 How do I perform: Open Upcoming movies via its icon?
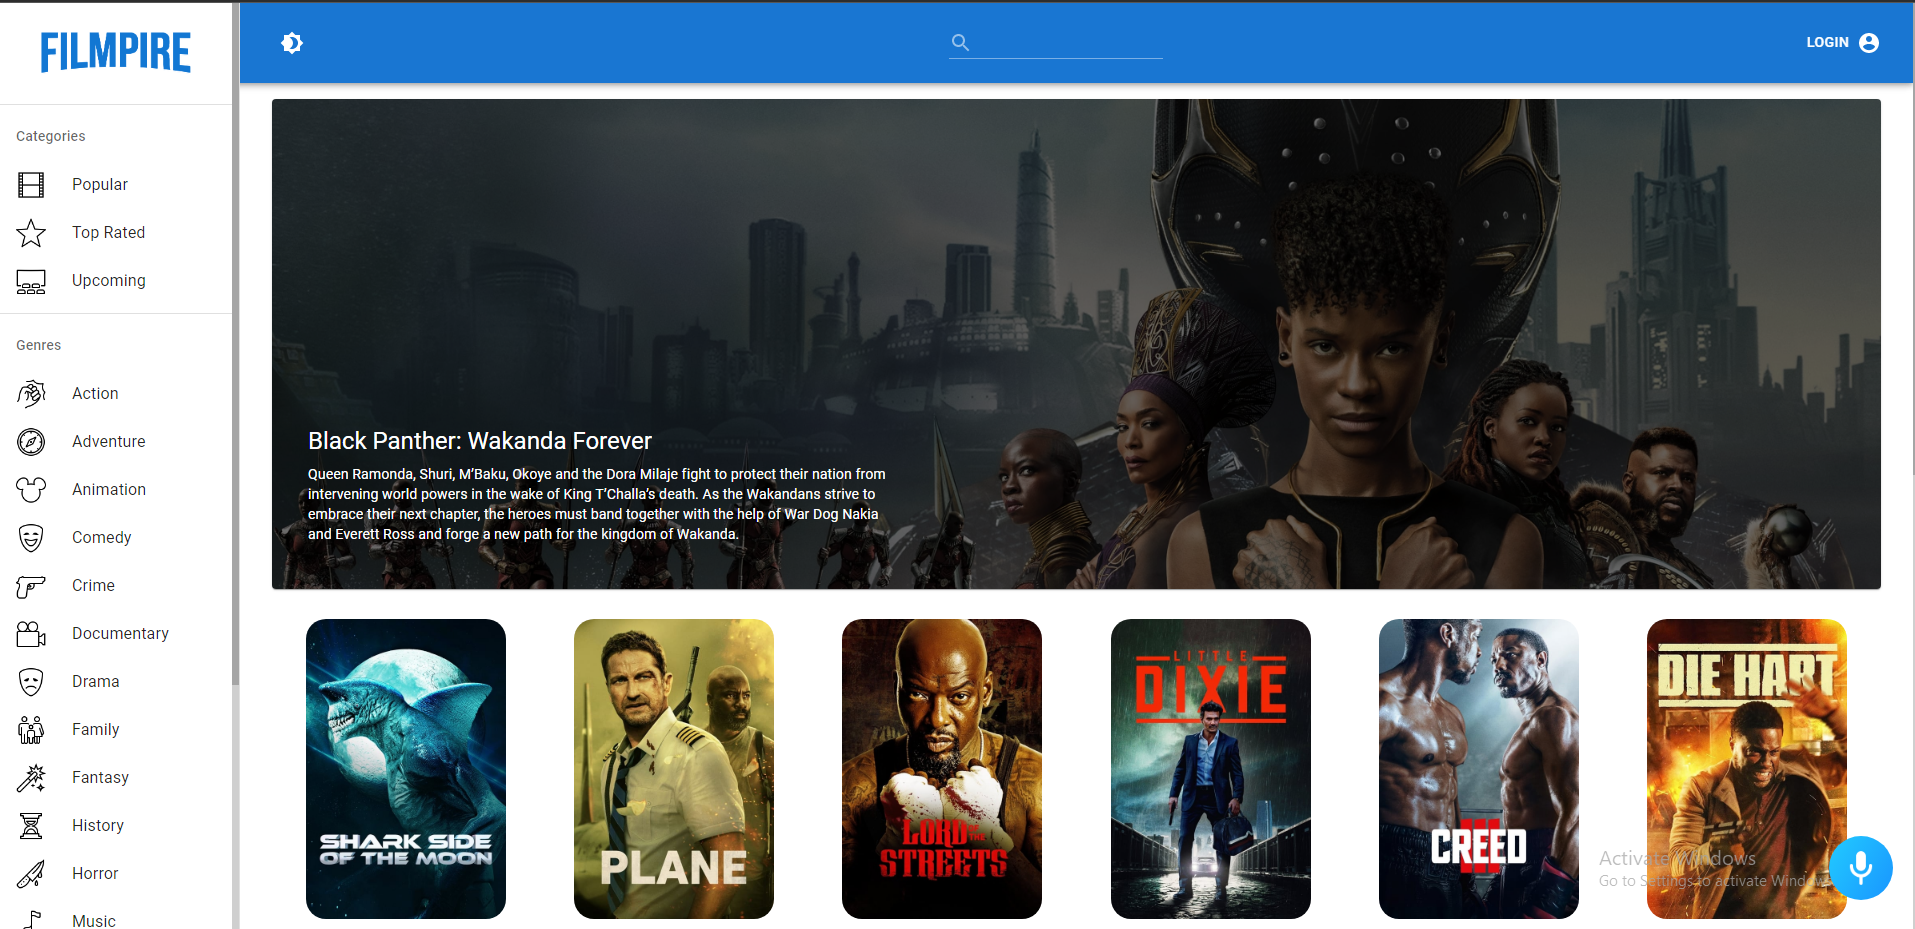(x=31, y=281)
